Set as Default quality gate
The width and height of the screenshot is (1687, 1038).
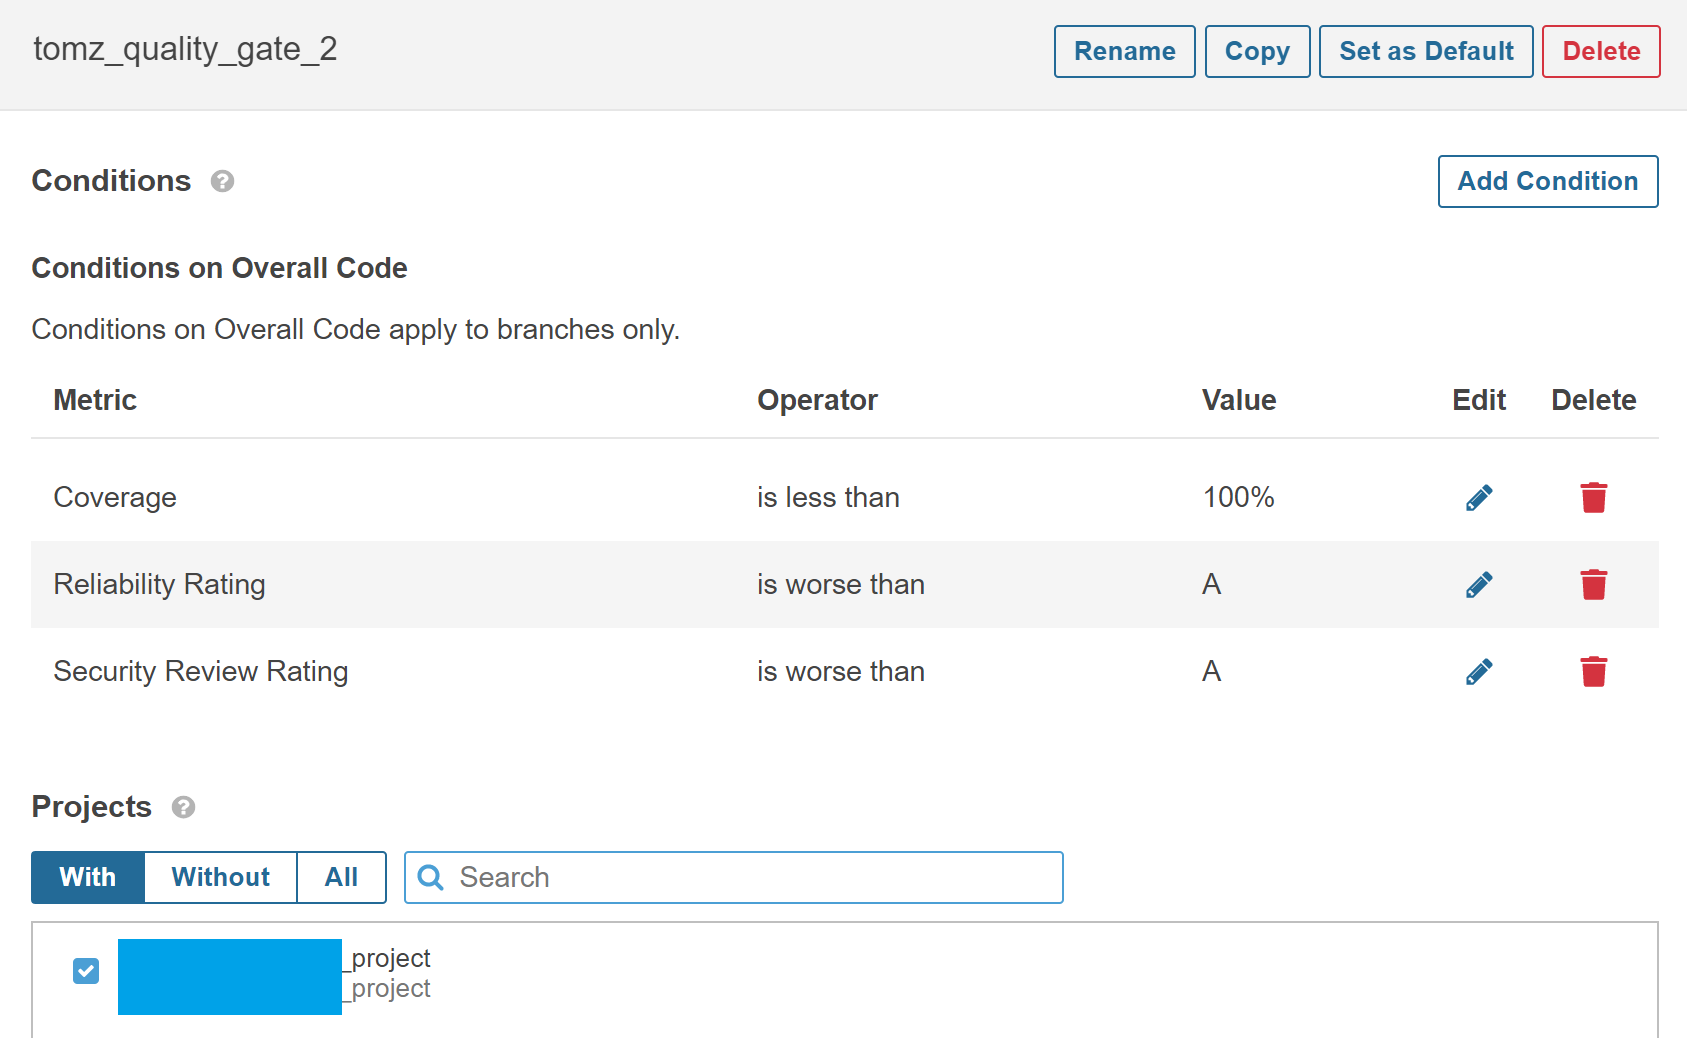pyautogui.click(x=1425, y=52)
